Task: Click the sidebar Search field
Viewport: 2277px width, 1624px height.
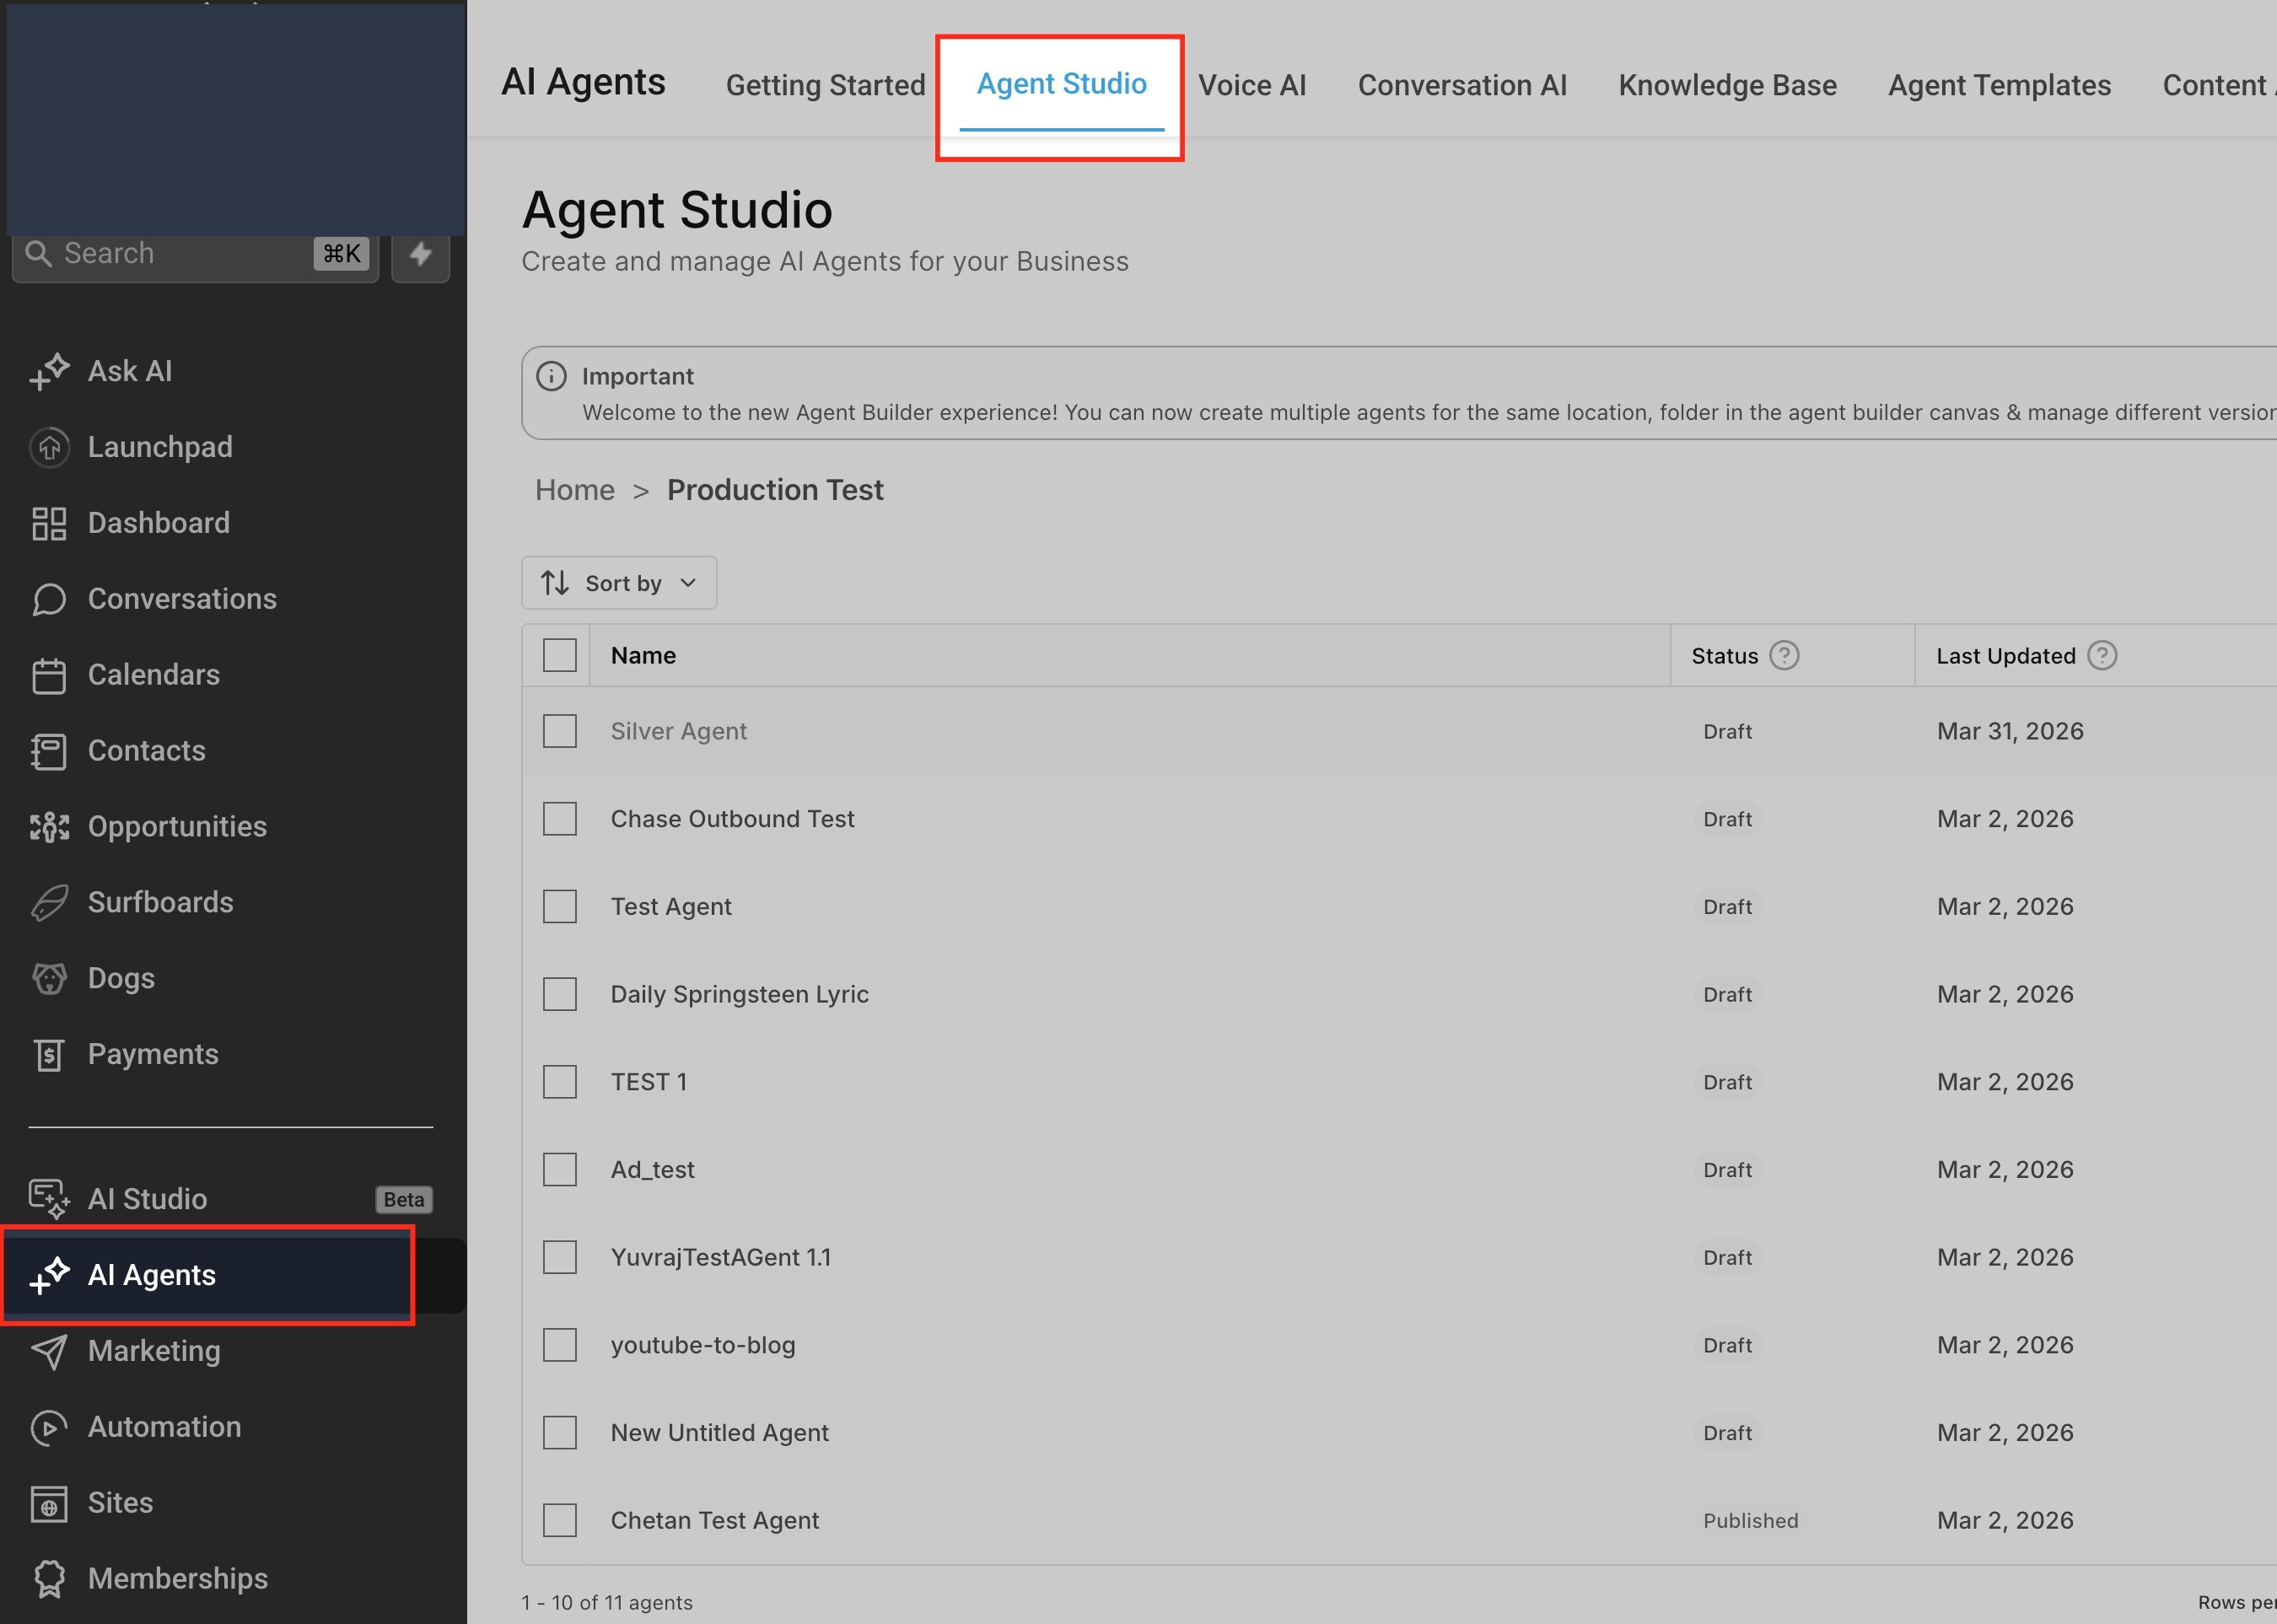Action: [x=195, y=254]
